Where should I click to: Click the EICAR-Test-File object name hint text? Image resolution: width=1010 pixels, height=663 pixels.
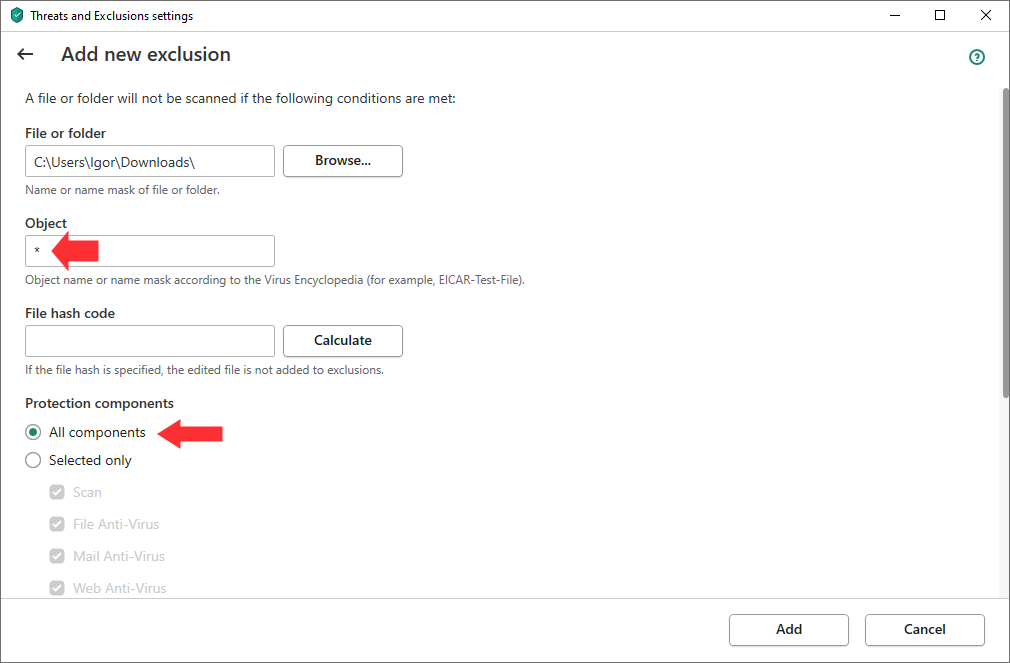(275, 280)
